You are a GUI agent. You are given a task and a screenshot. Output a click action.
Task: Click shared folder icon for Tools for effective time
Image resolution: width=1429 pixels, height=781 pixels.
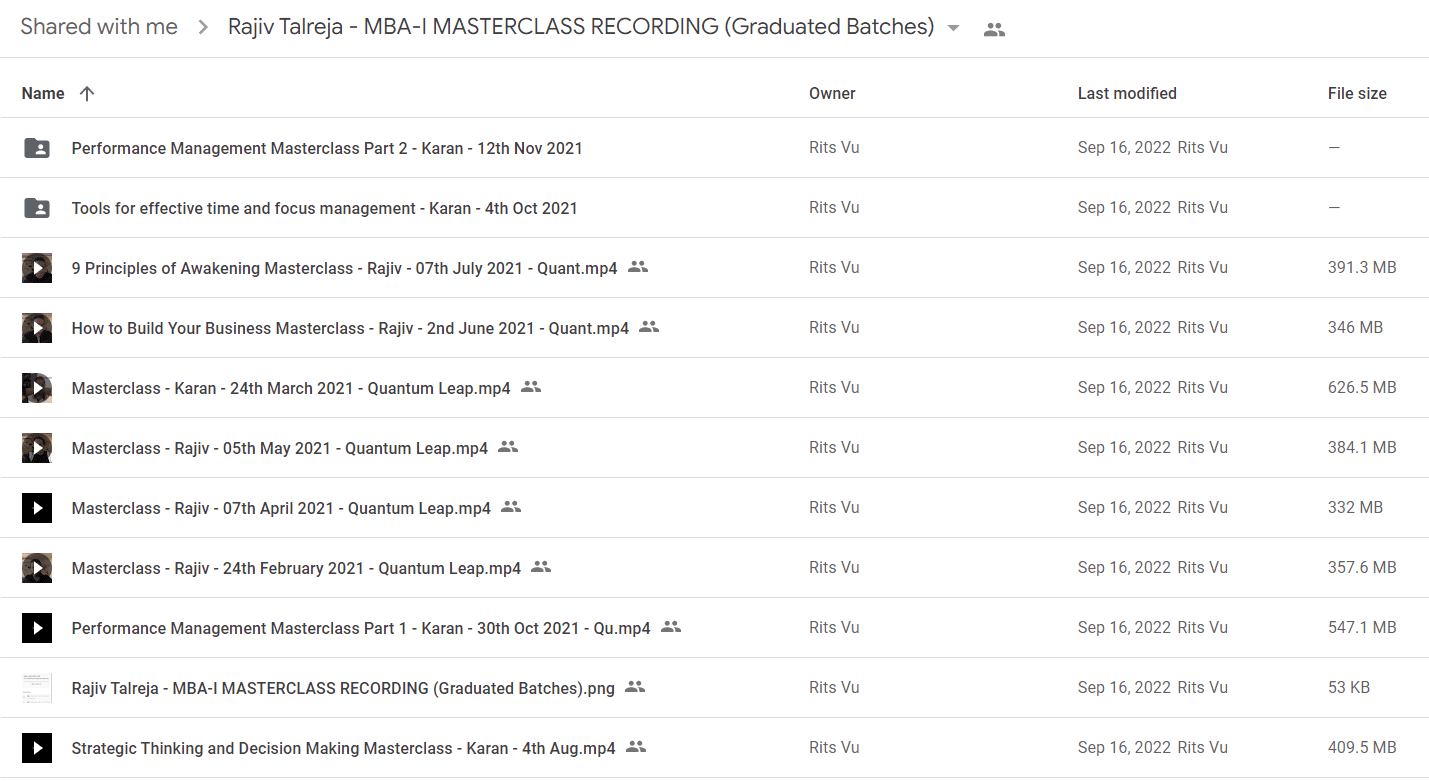(36, 208)
